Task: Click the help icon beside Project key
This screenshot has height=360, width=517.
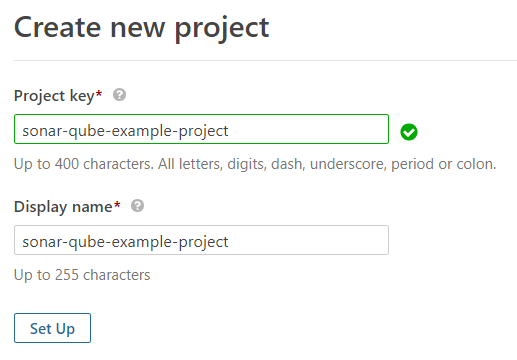Action: pyautogui.click(x=119, y=95)
